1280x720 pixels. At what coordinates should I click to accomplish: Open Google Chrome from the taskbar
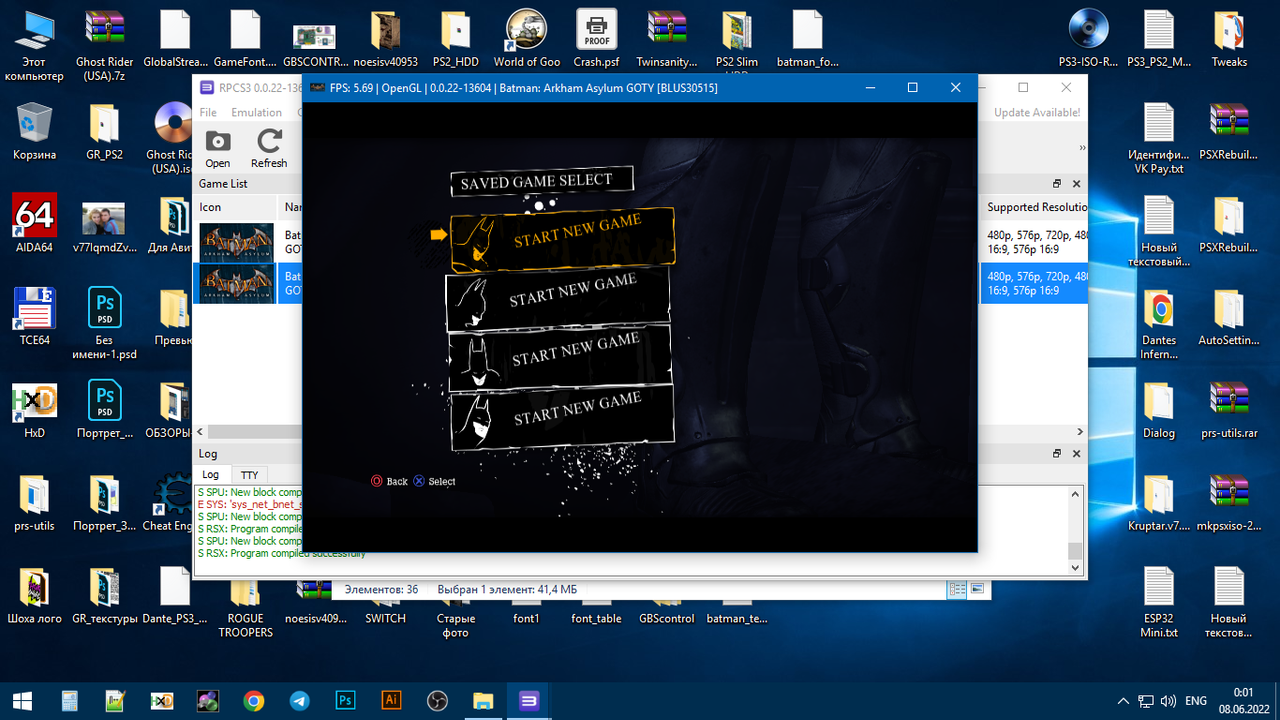(x=253, y=701)
